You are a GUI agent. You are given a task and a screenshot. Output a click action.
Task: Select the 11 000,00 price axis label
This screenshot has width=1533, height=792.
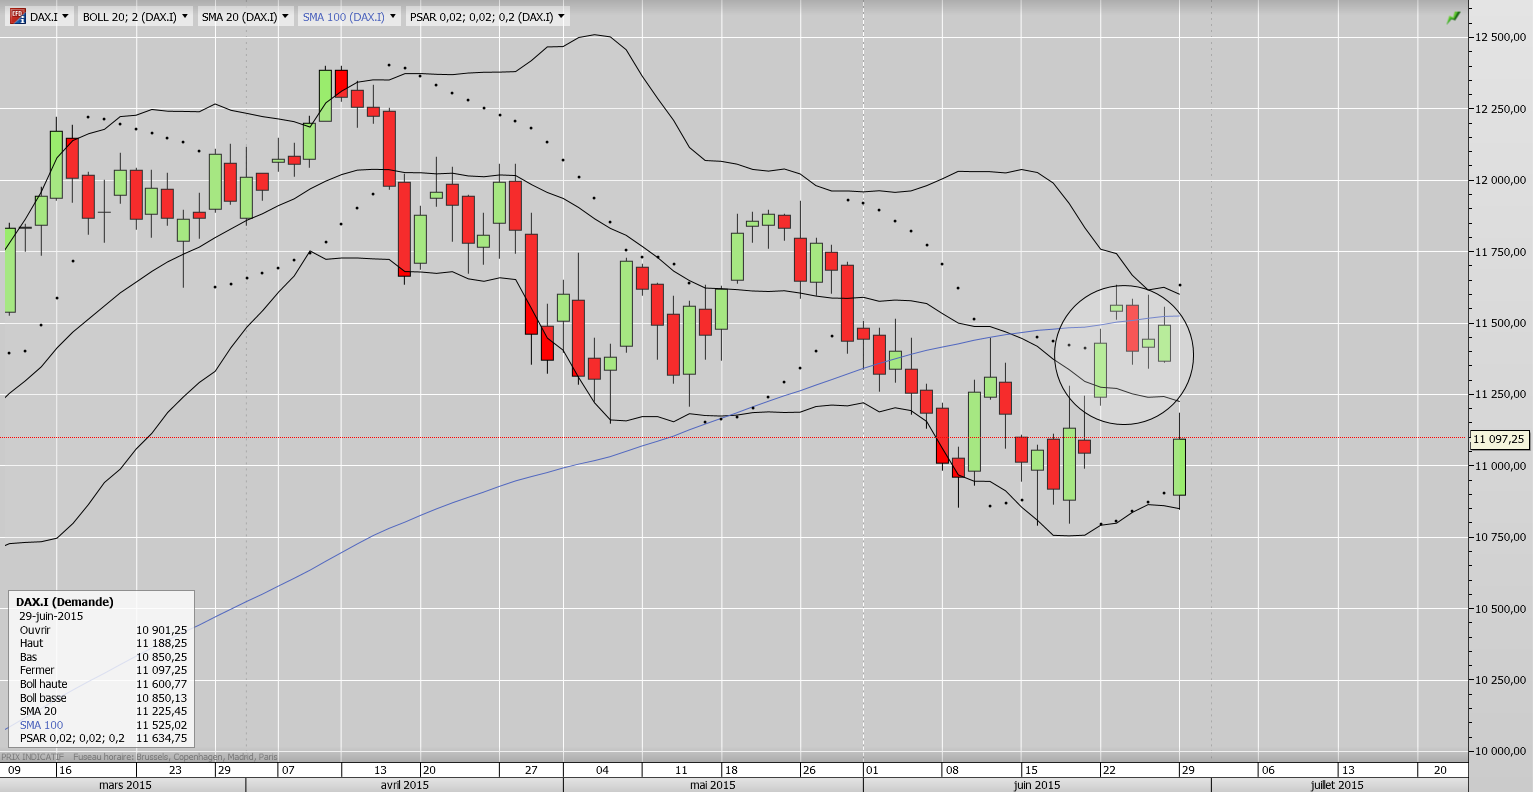1501,466
